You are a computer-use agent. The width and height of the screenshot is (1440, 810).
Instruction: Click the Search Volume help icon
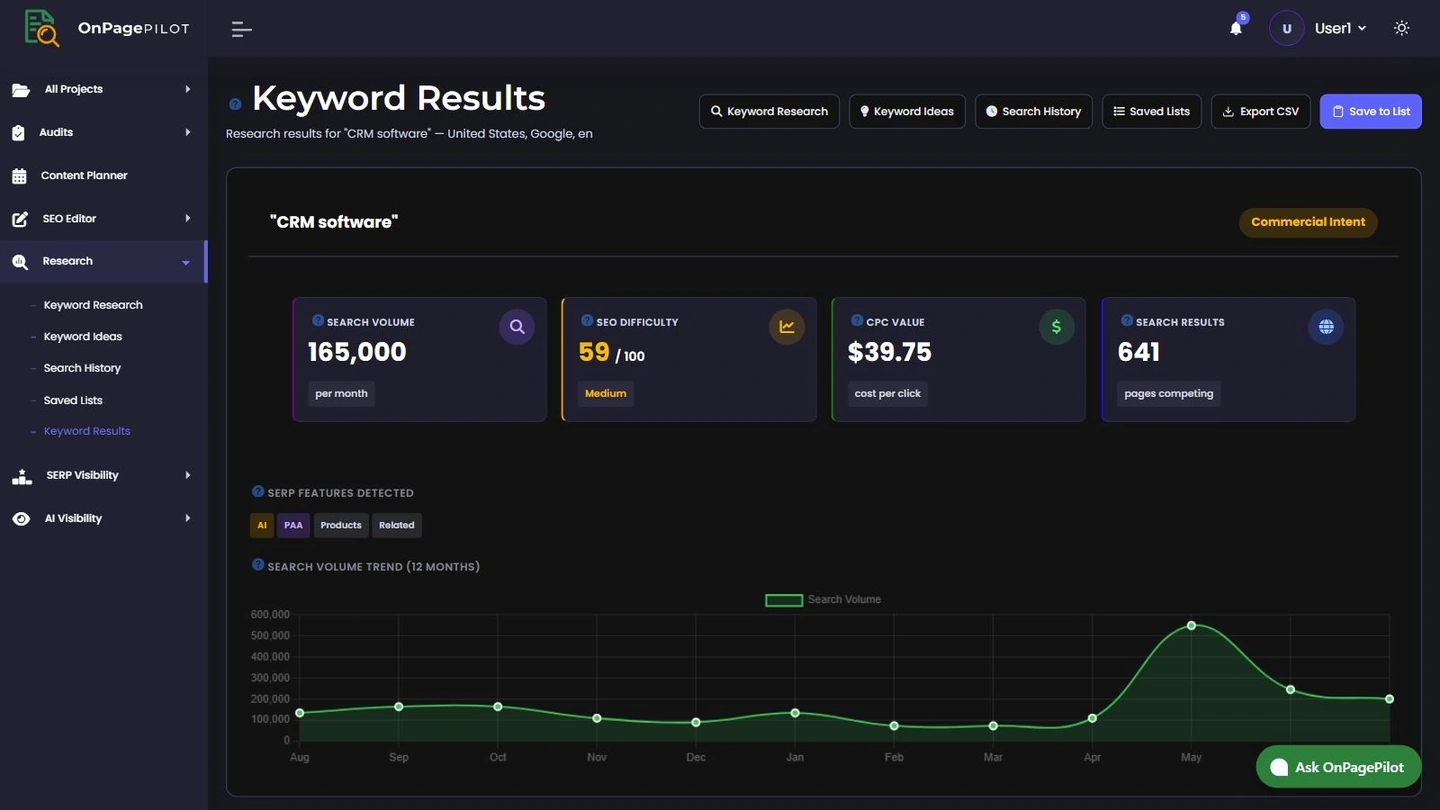click(318, 321)
